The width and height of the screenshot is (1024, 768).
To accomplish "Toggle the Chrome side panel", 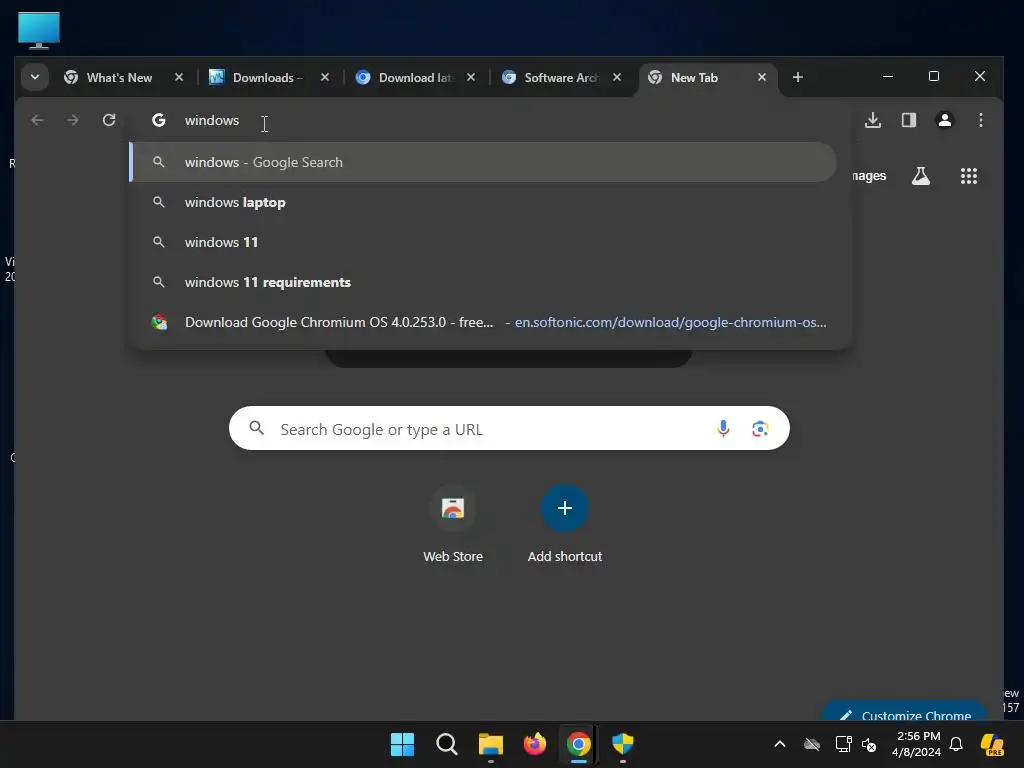I will click(908, 120).
